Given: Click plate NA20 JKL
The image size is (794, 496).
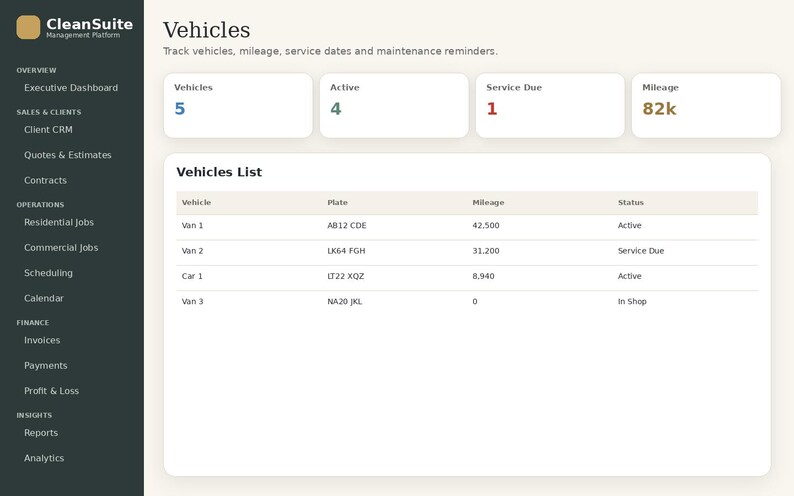Looking at the screenshot, I should pyautogui.click(x=344, y=302).
